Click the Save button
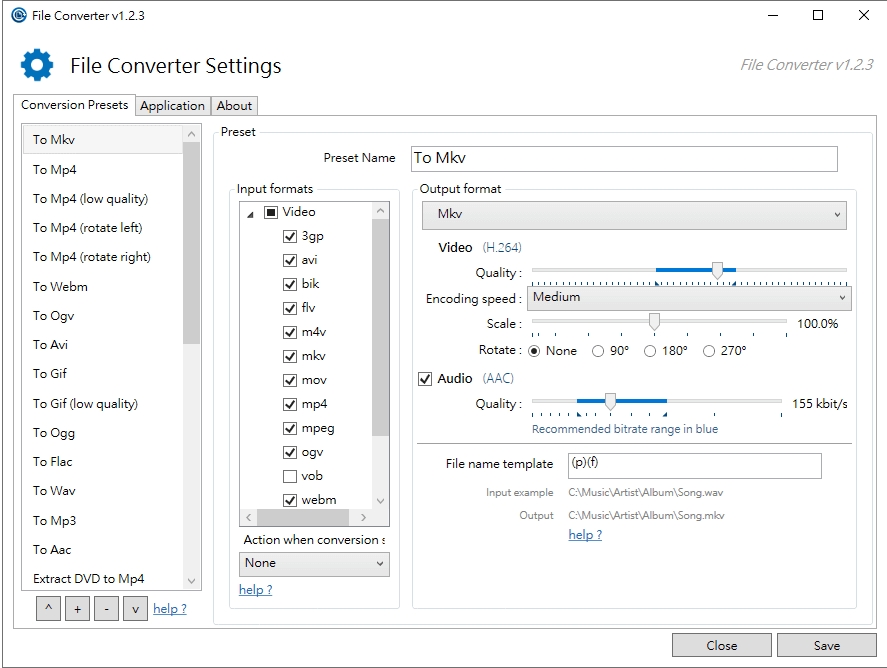This screenshot has height=668, width=887. [x=826, y=645]
